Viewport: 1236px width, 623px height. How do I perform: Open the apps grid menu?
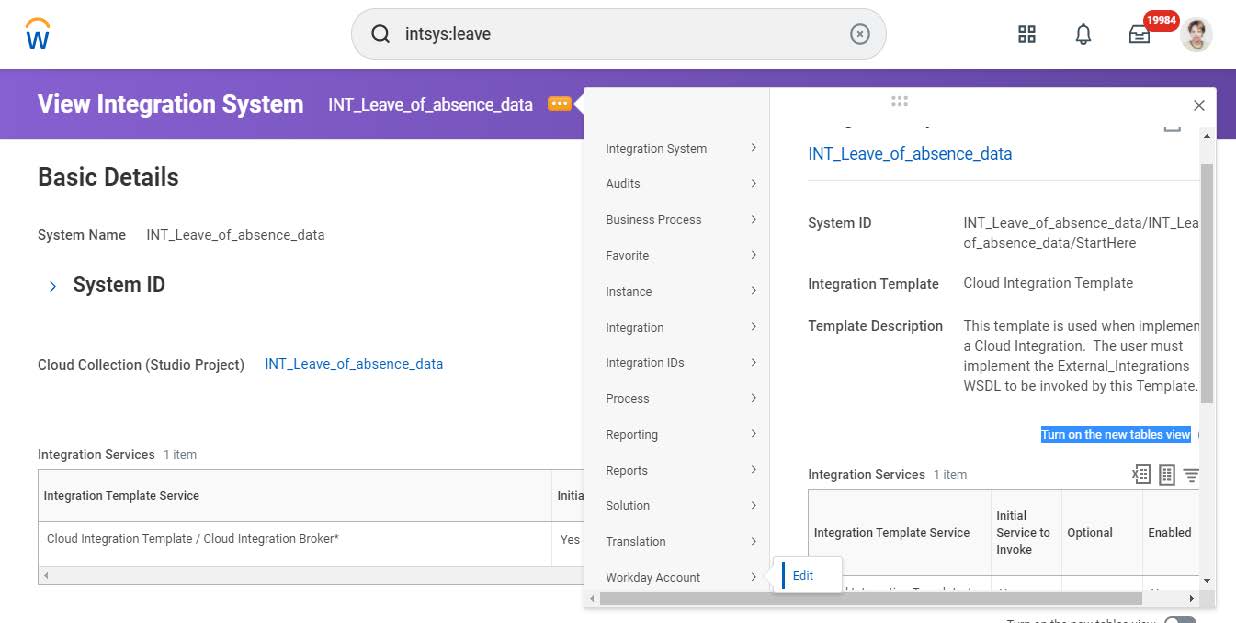coord(1027,34)
